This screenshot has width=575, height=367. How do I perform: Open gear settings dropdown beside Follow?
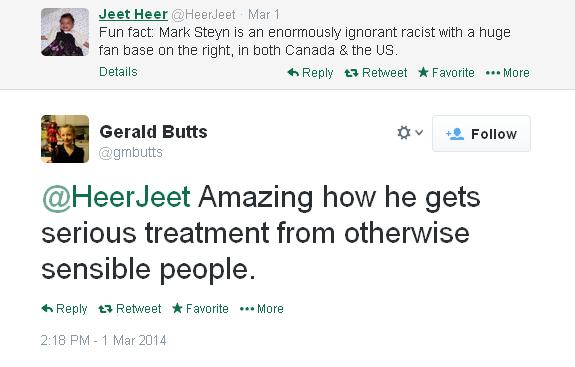click(410, 133)
